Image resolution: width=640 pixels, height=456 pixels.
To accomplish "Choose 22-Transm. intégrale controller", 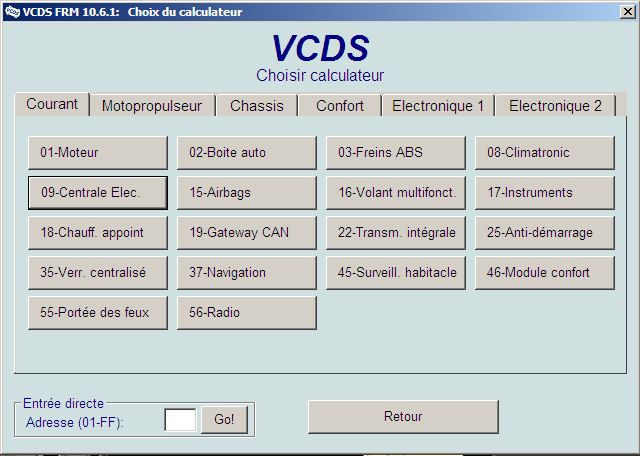I will (x=396, y=233).
